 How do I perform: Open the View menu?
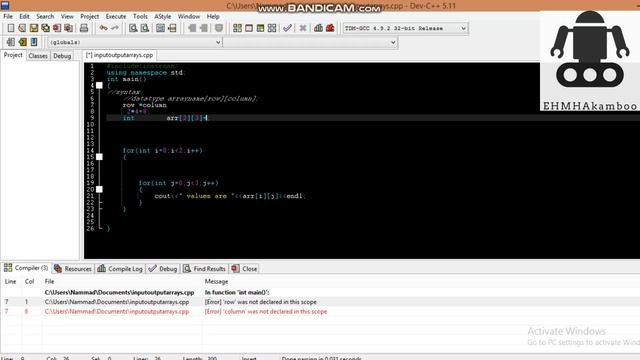click(67, 16)
